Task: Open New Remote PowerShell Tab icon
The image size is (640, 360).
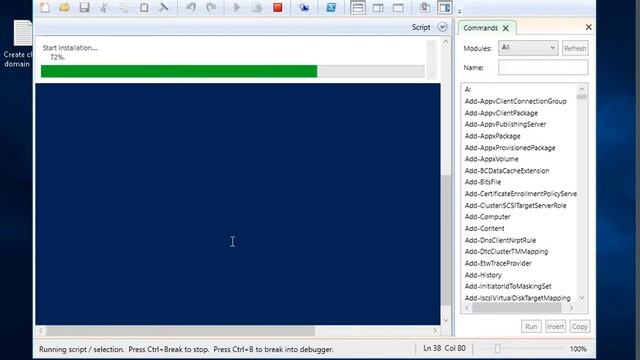Action: [304, 7]
